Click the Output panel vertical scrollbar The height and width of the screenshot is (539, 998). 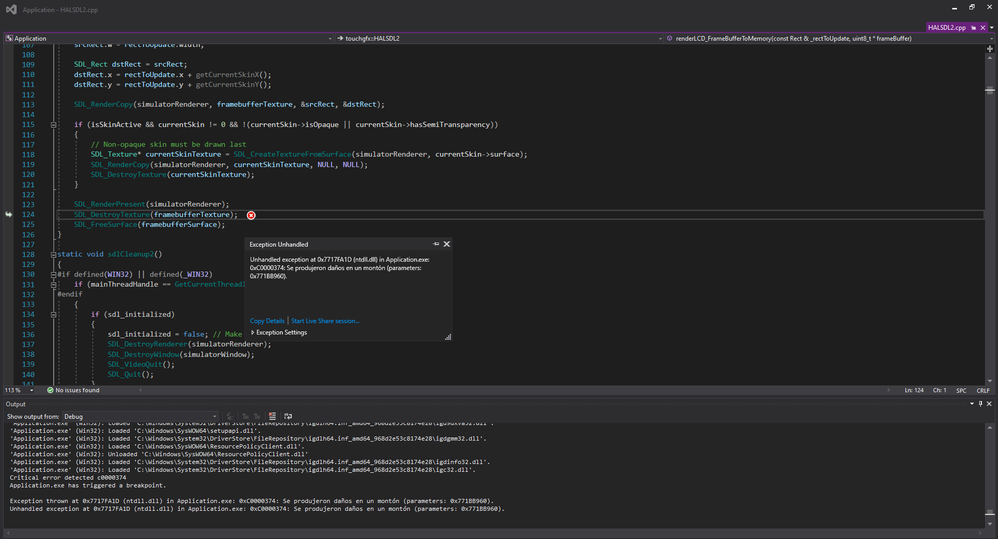[990, 474]
